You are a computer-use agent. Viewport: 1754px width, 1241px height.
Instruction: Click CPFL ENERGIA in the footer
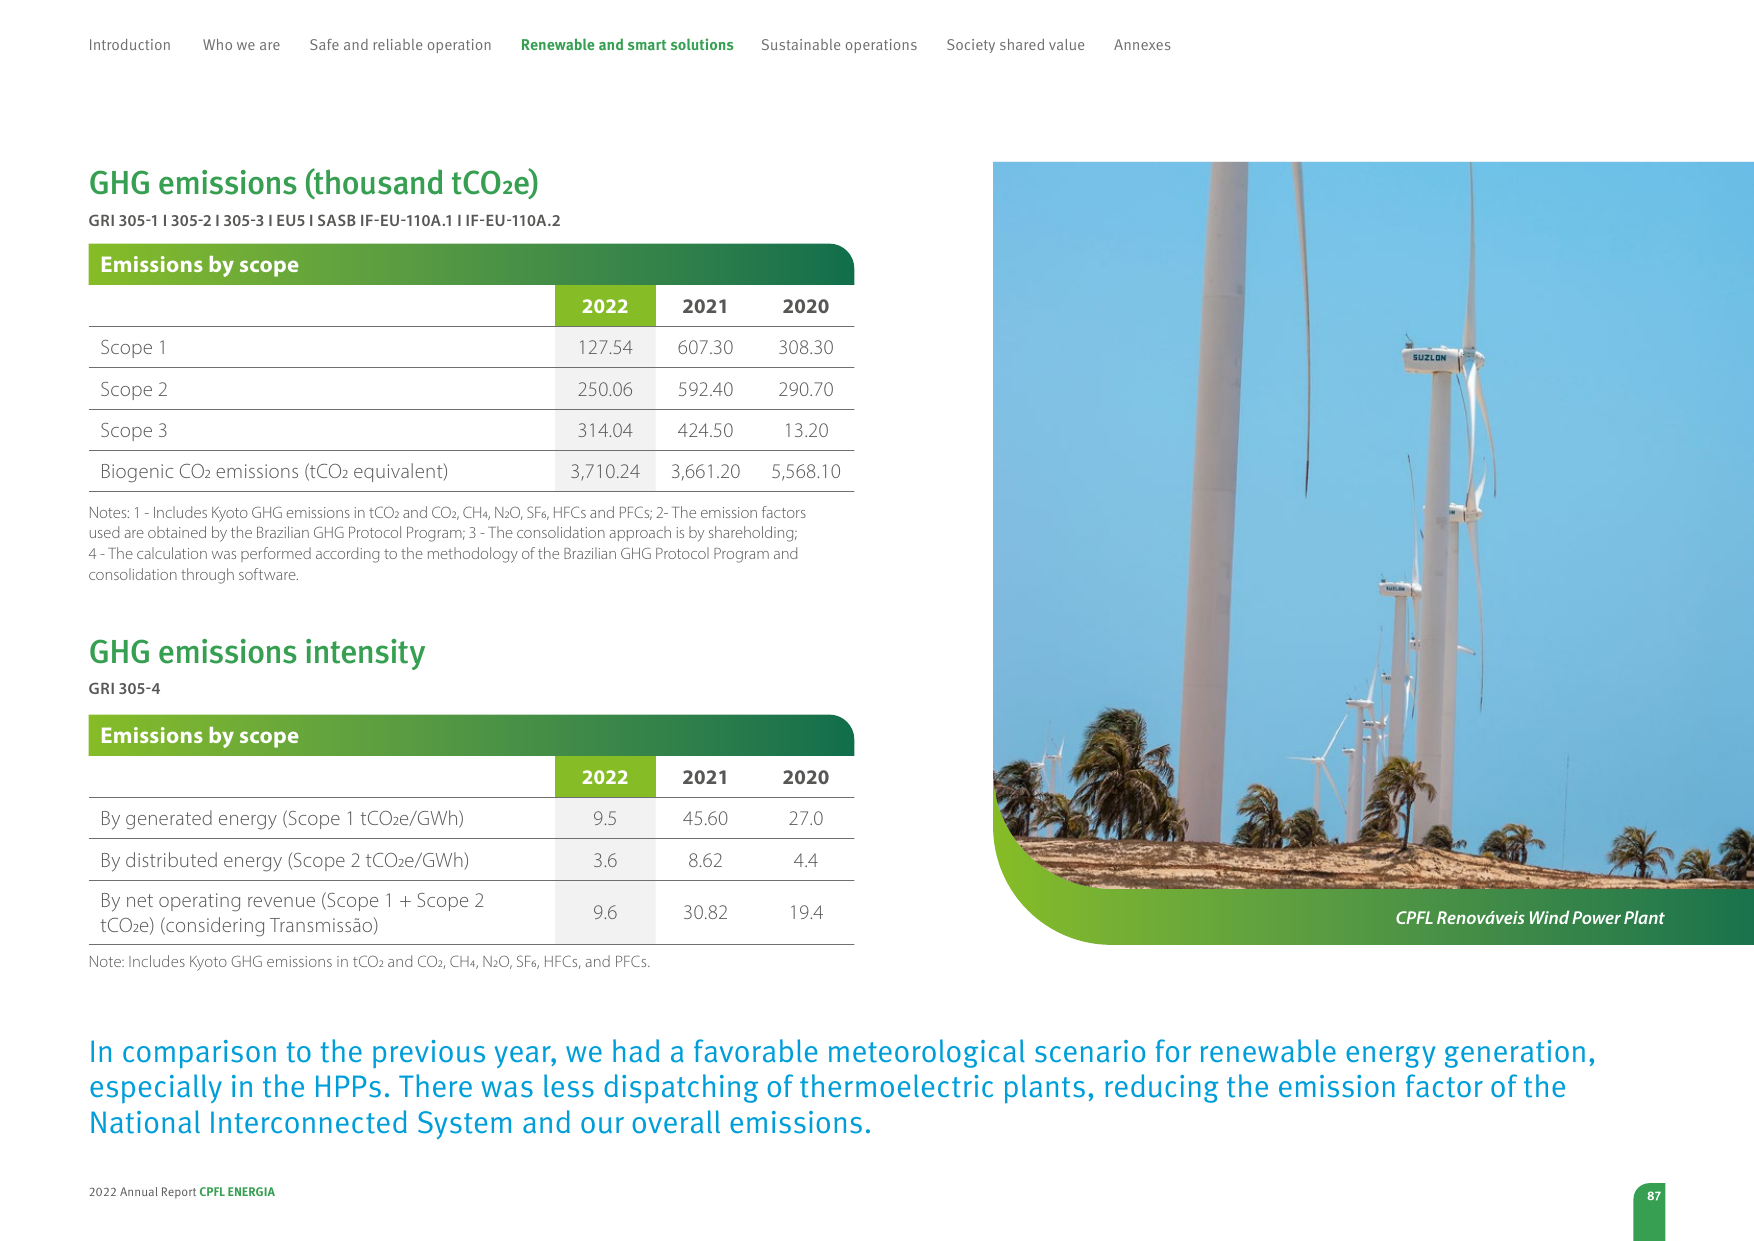pyautogui.click(x=237, y=1192)
